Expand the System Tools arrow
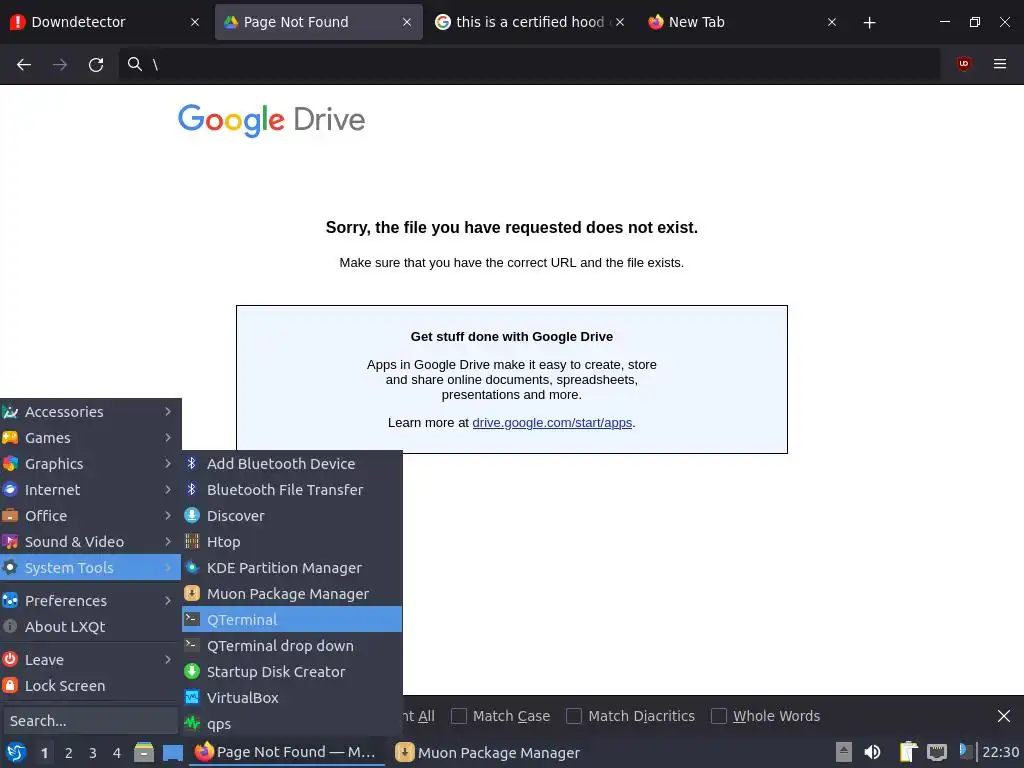 click(x=168, y=568)
